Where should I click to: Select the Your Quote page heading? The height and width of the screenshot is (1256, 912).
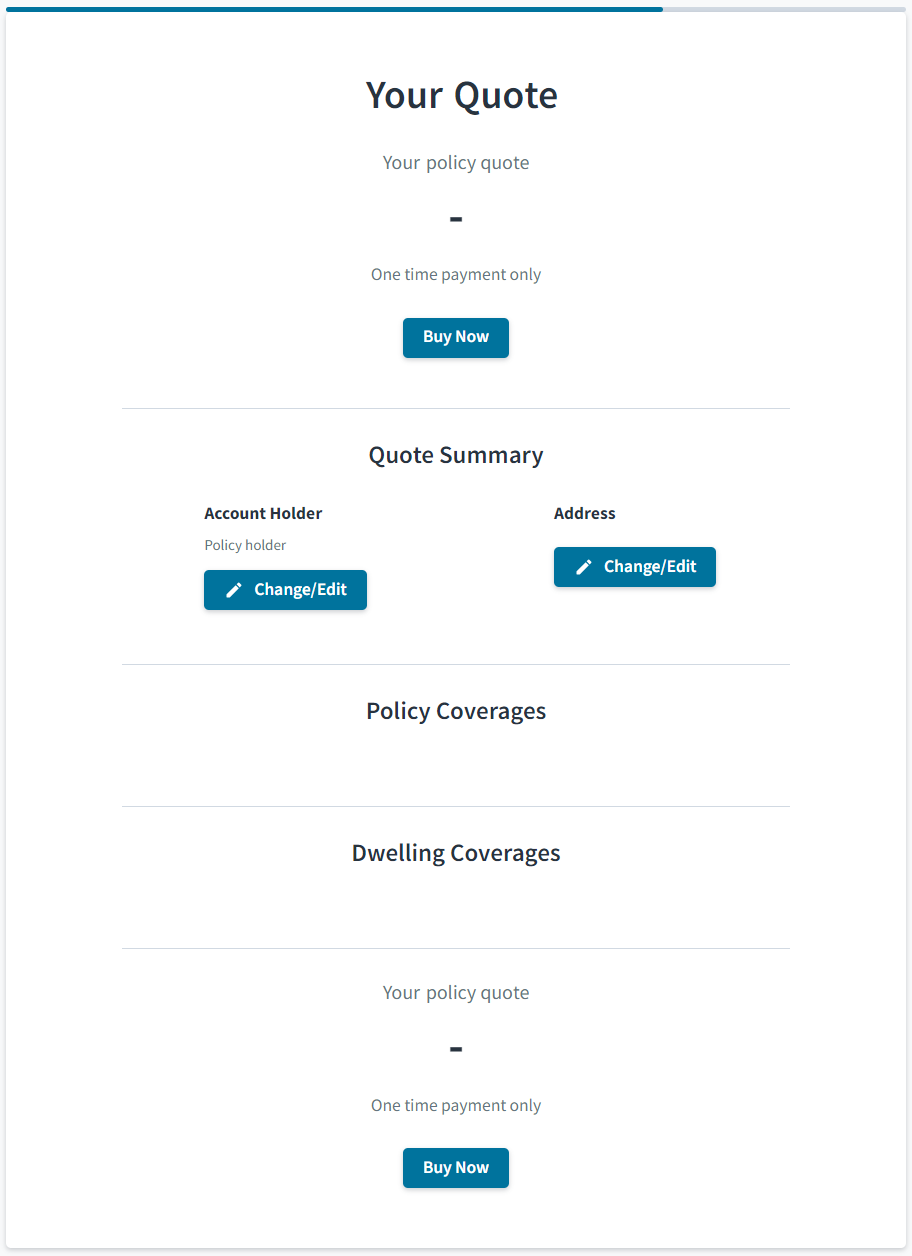click(x=462, y=95)
